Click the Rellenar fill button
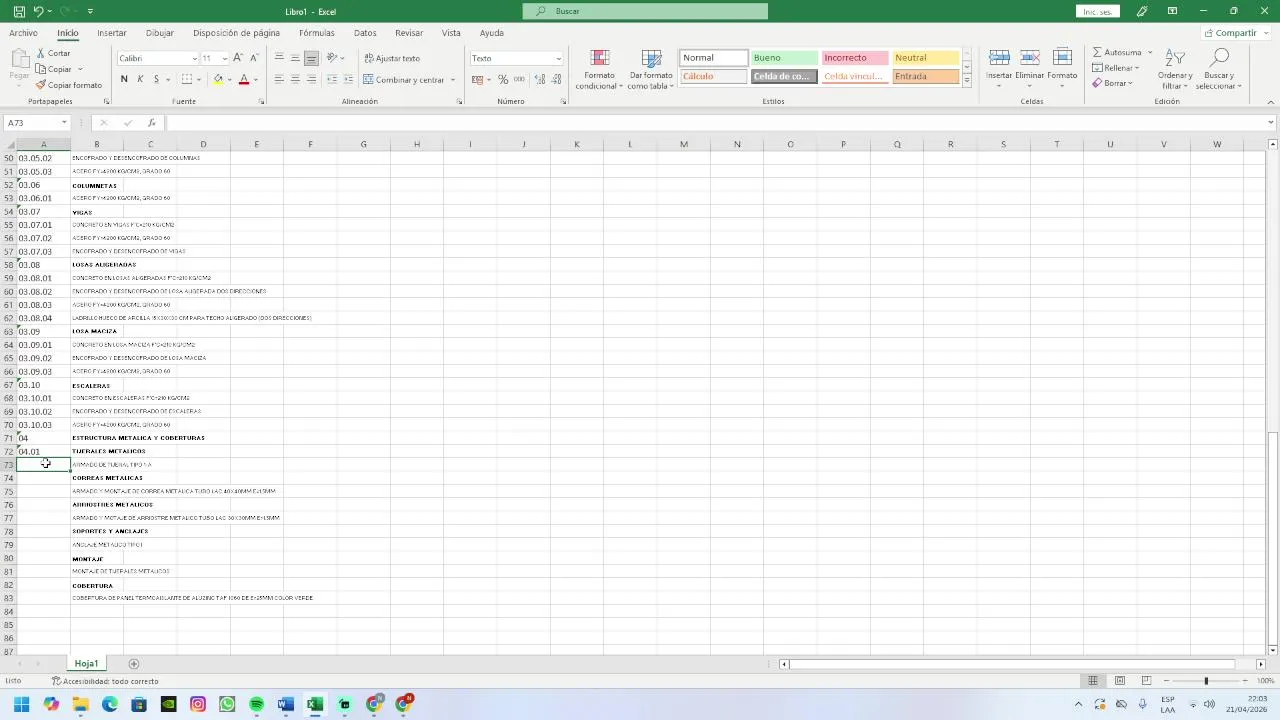This screenshot has width=1280, height=720. [x=1114, y=68]
